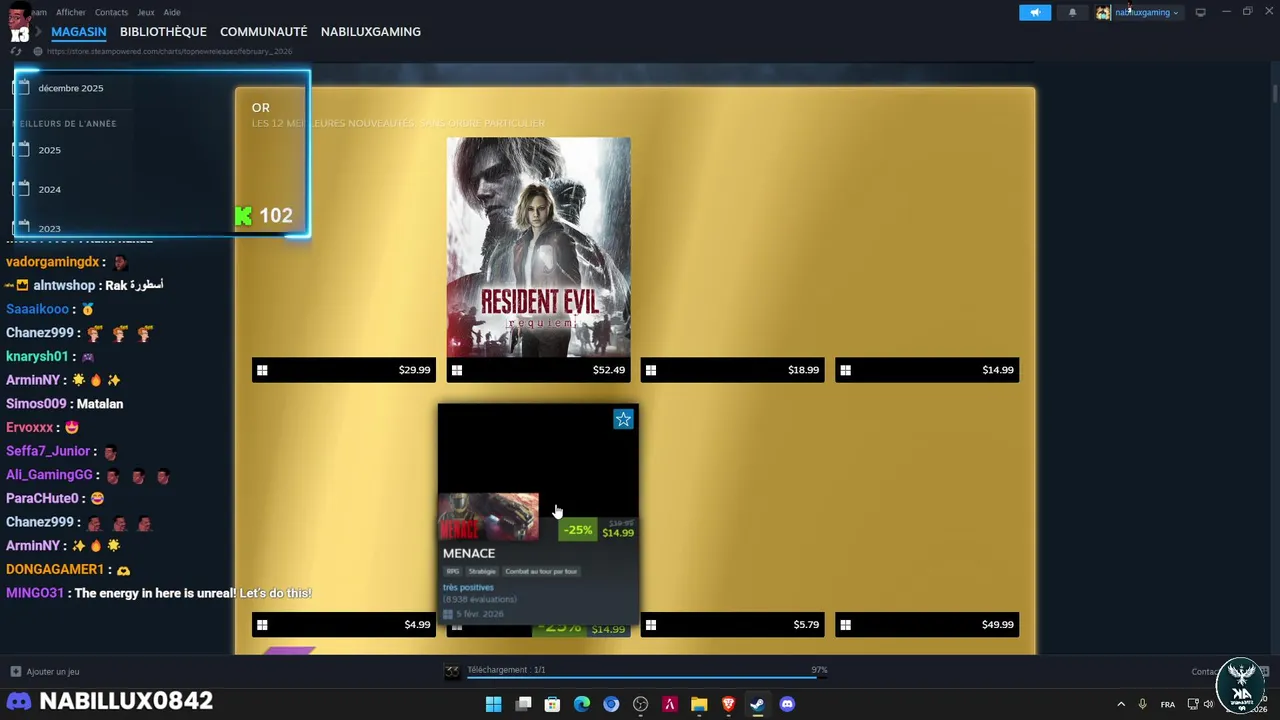Reload the store page
1280x720 pixels.
click(x=16, y=51)
